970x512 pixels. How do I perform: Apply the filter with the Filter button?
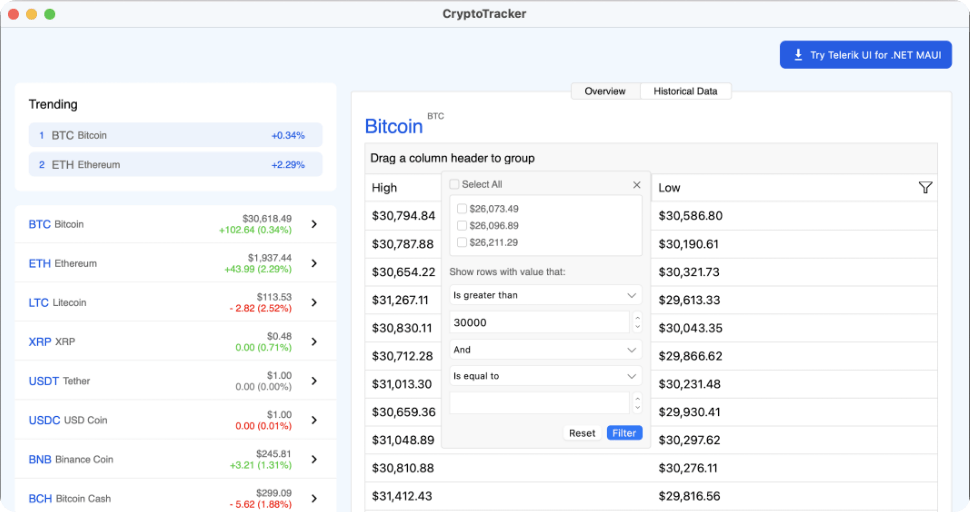tap(624, 433)
